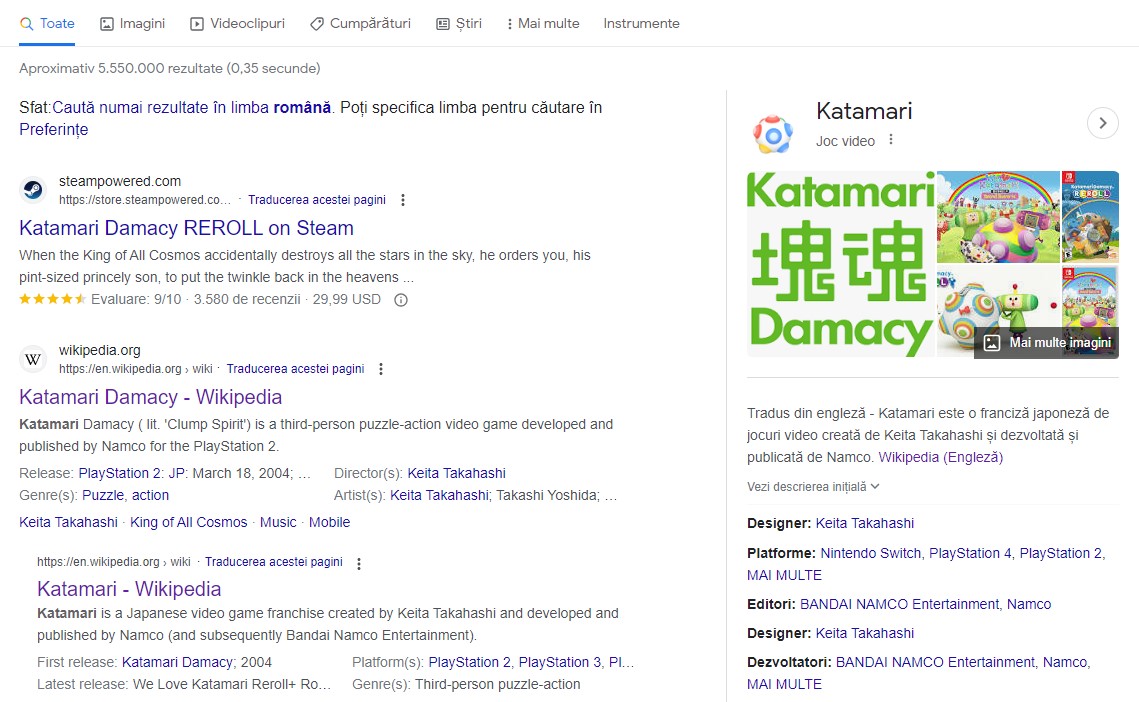Open options for the Katamari - Wikipedia sub-result

[x=359, y=563]
